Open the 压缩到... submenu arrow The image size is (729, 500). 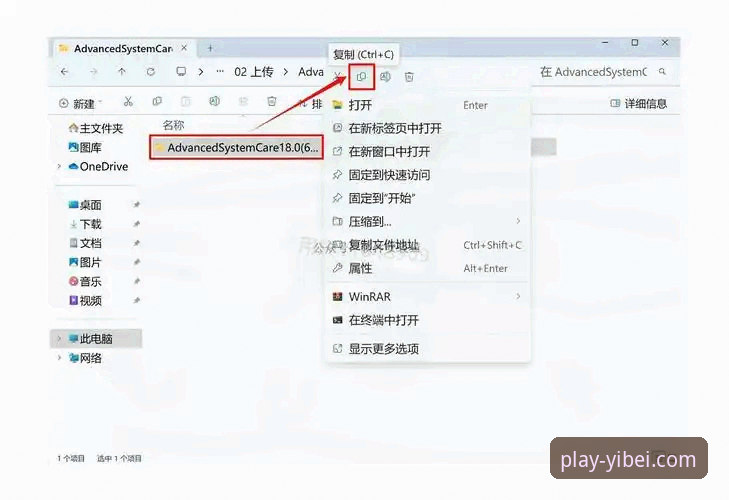(x=518, y=221)
